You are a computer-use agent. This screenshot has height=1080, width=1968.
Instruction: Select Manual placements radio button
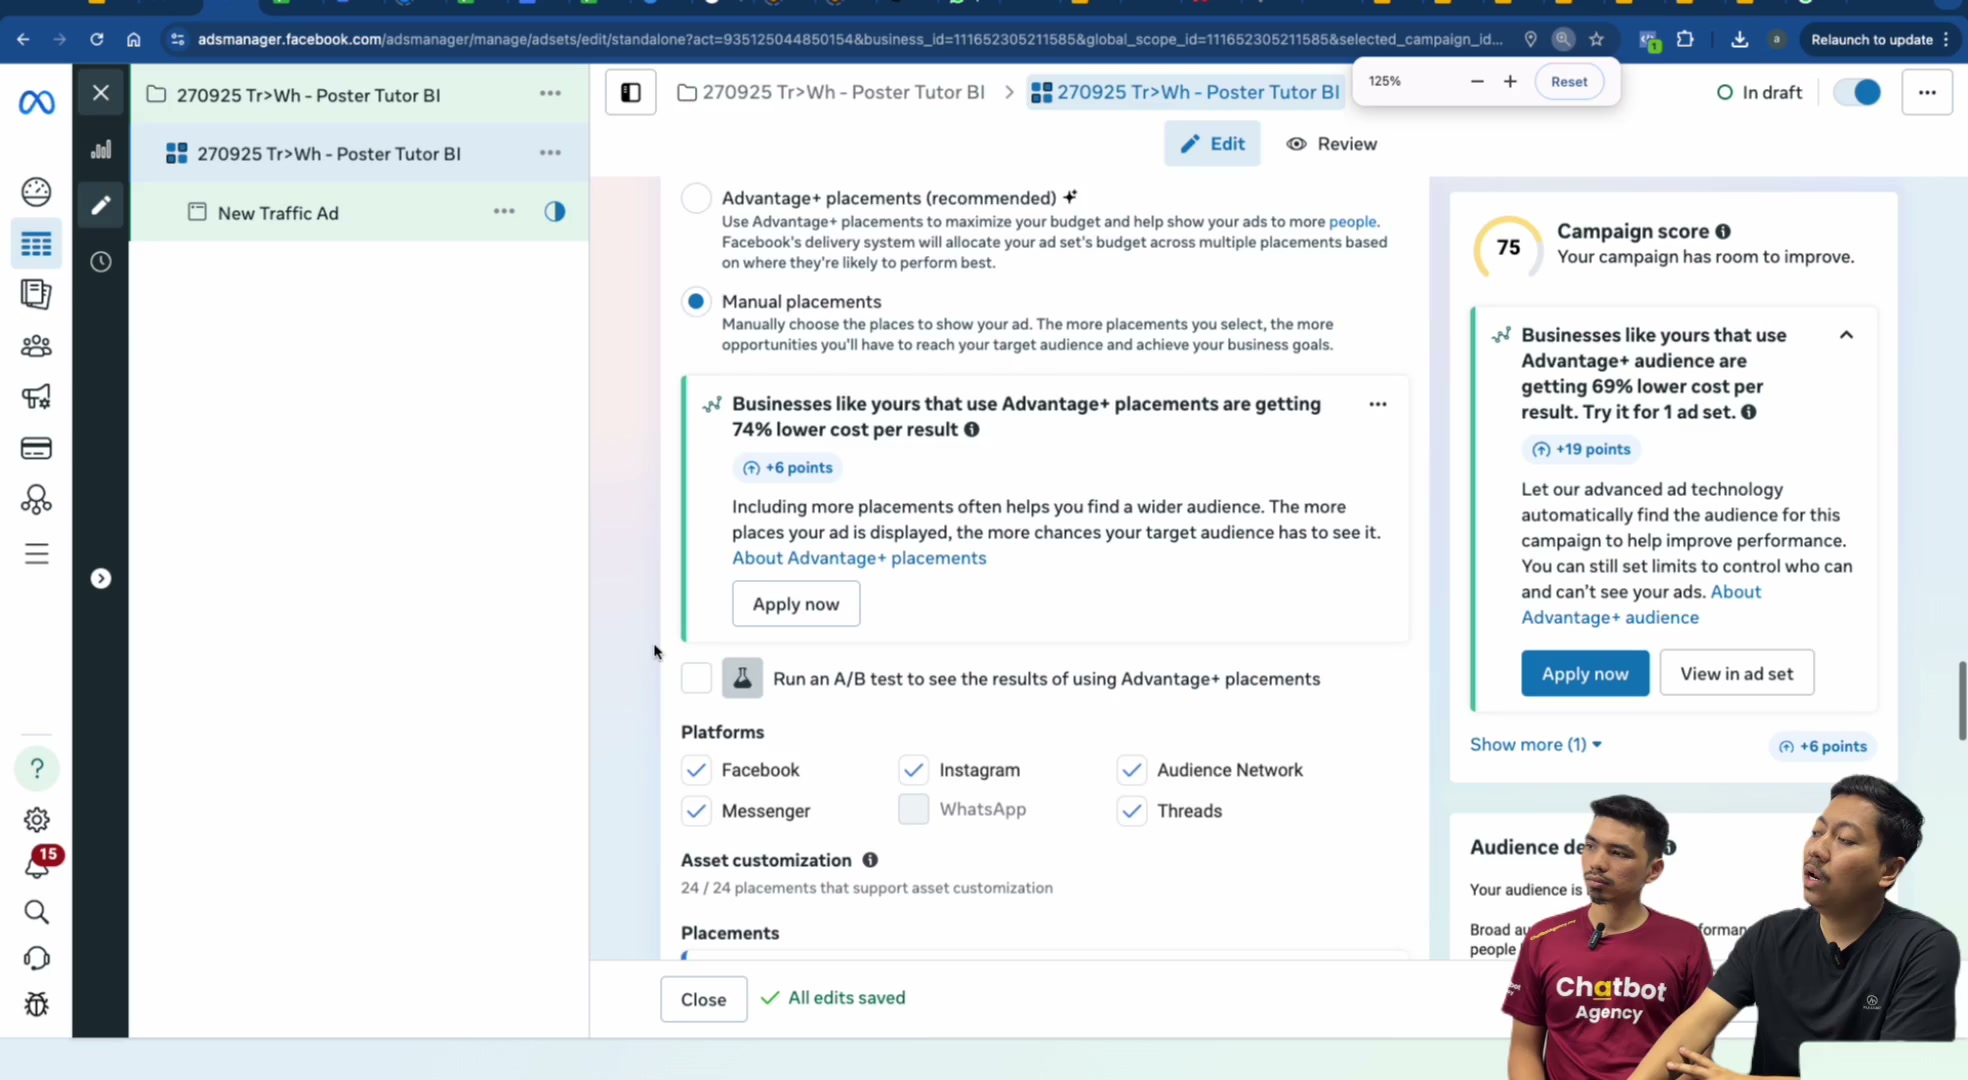click(696, 301)
